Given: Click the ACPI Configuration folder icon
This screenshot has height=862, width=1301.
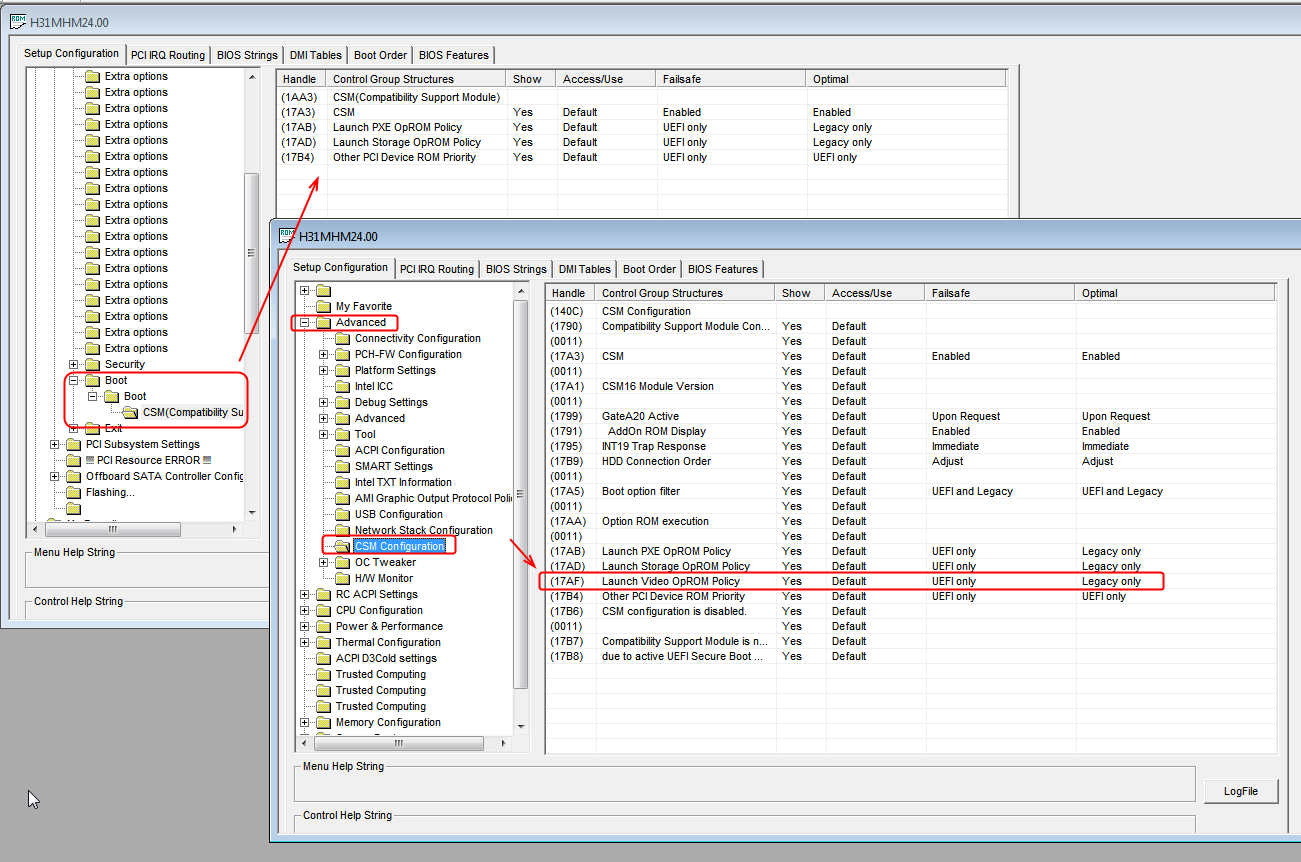Looking at the screenshot, I should (343, 450).
